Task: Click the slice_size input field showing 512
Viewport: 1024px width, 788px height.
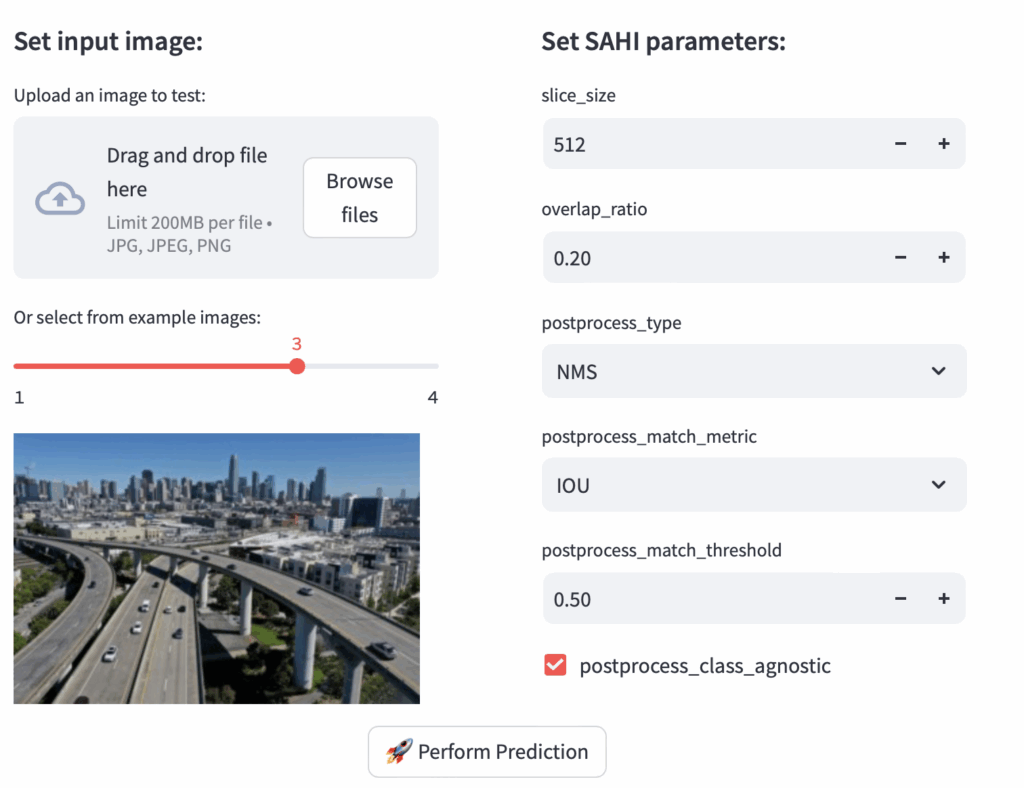Action: pyautogui.click(x=700, y=144)
